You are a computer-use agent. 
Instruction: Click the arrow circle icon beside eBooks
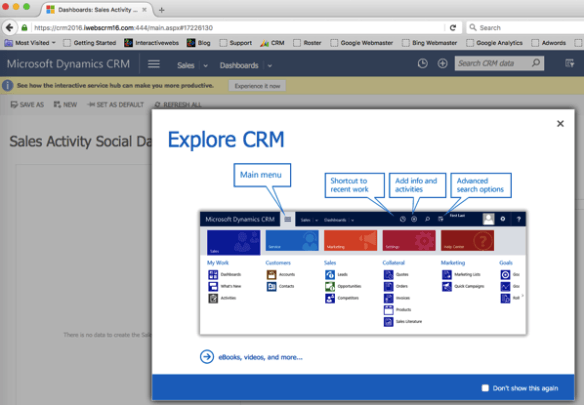(x=207, y=357)
